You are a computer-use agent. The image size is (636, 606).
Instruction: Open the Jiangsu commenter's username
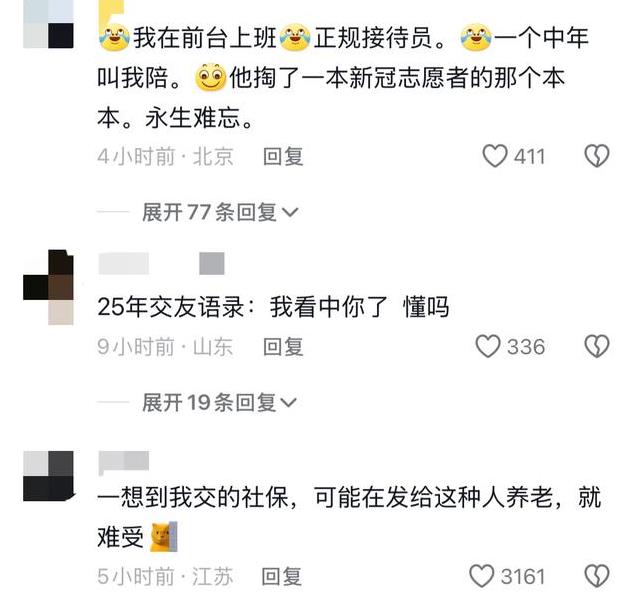[124, 462]
